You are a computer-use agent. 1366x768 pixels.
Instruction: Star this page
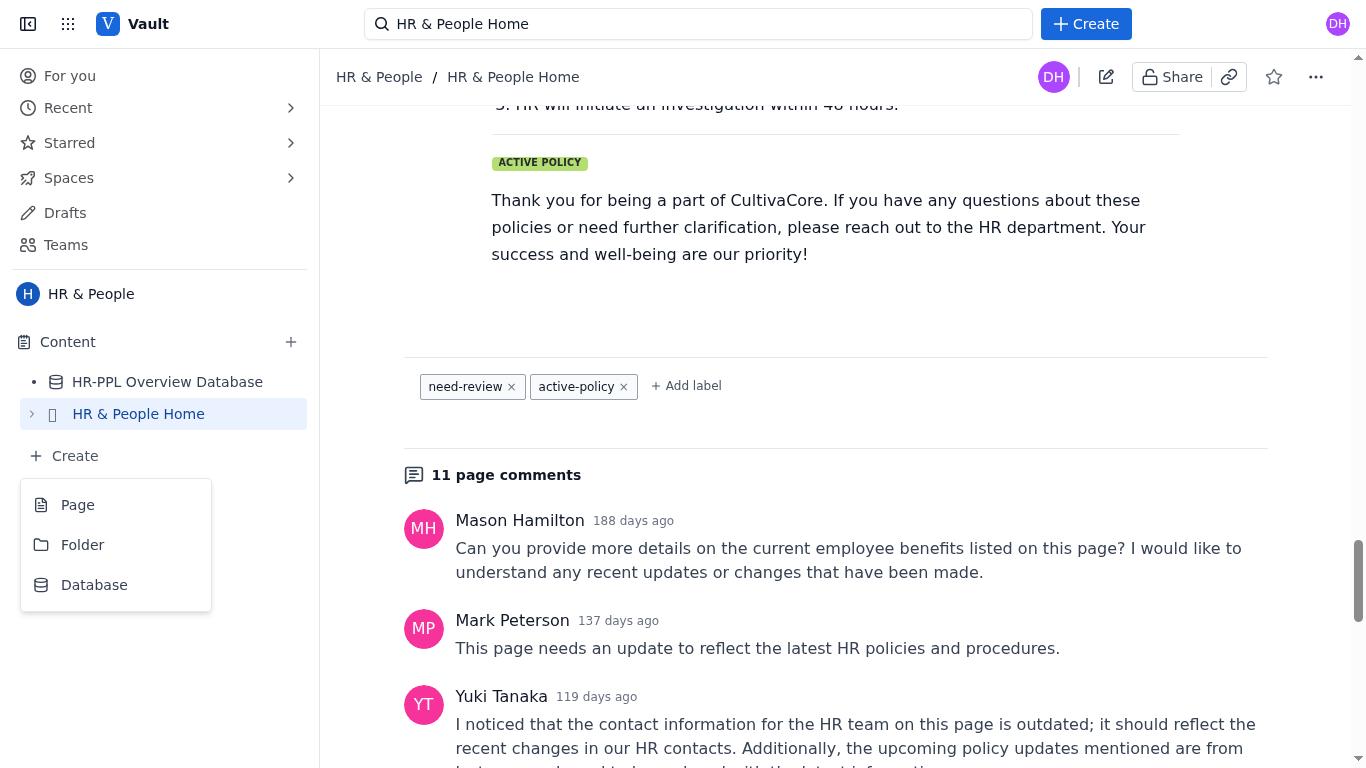[x=1274, y=77]
